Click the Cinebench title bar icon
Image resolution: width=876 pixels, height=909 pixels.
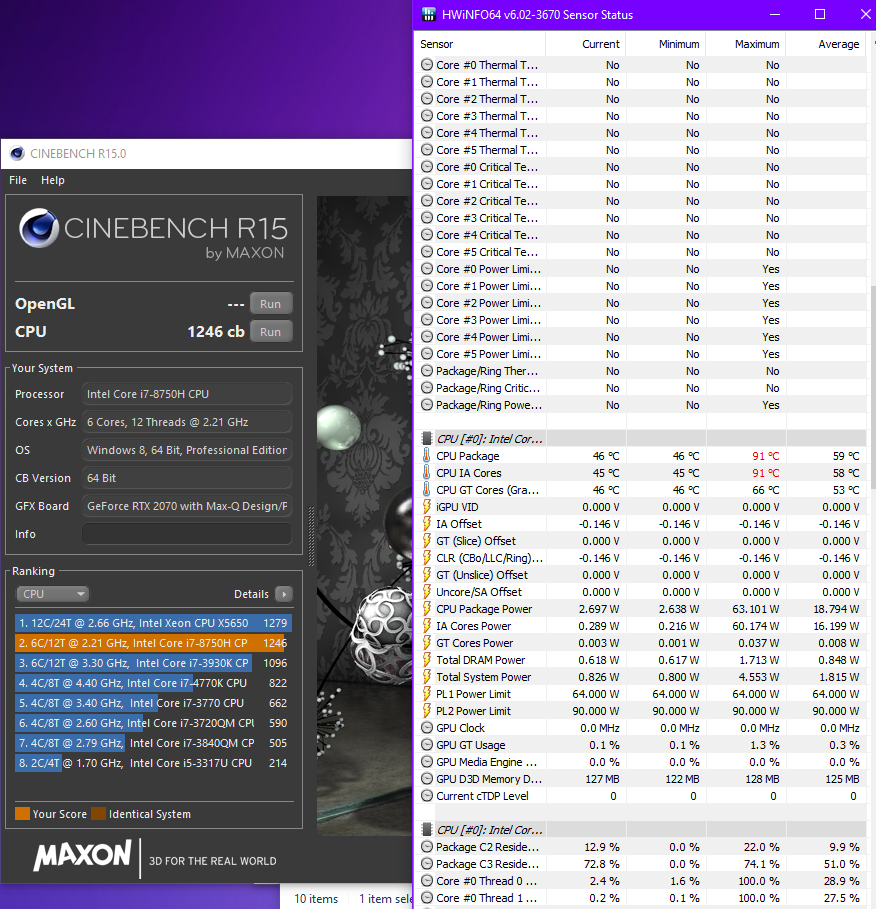[17, 154]
